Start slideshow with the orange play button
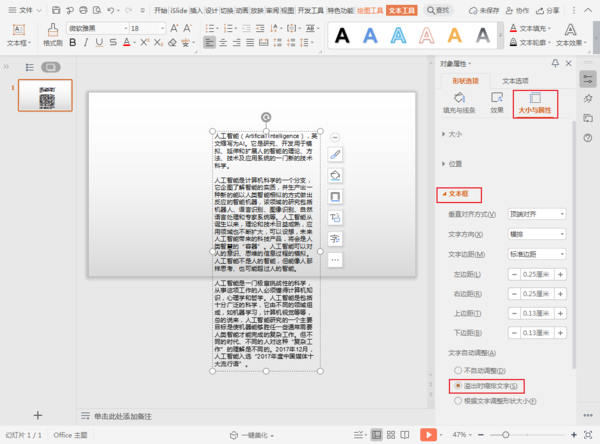The width and height of the screenshot is (600, 444). [x=428, y=435]
